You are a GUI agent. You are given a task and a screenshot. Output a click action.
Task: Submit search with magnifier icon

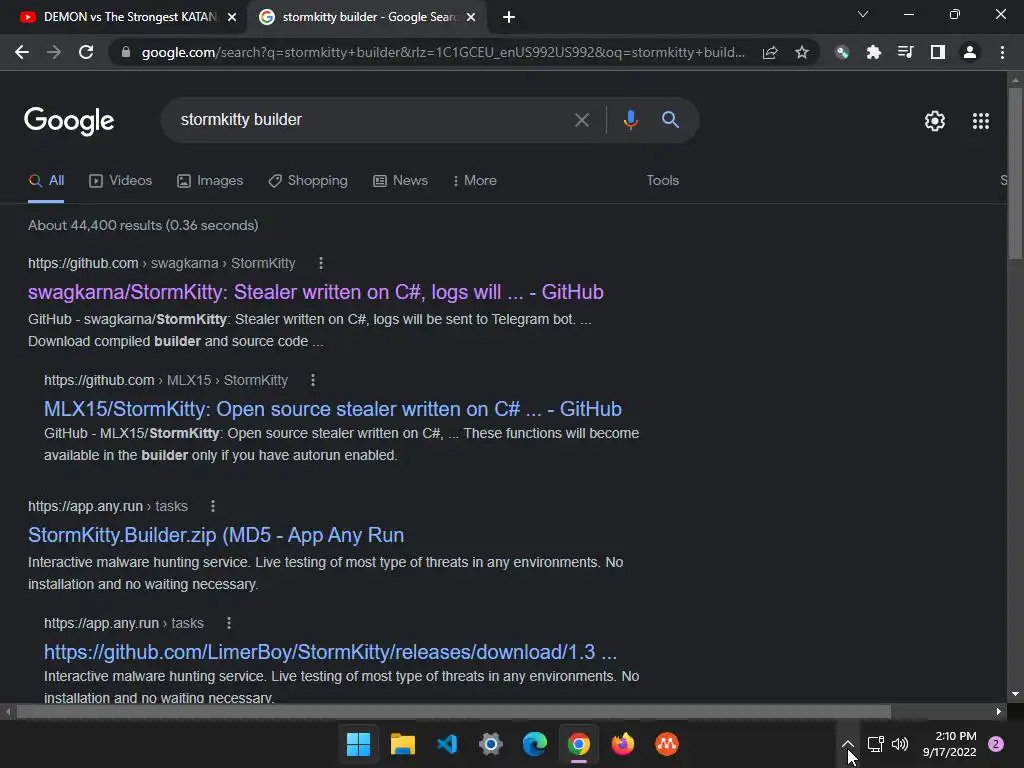[670, 120]
